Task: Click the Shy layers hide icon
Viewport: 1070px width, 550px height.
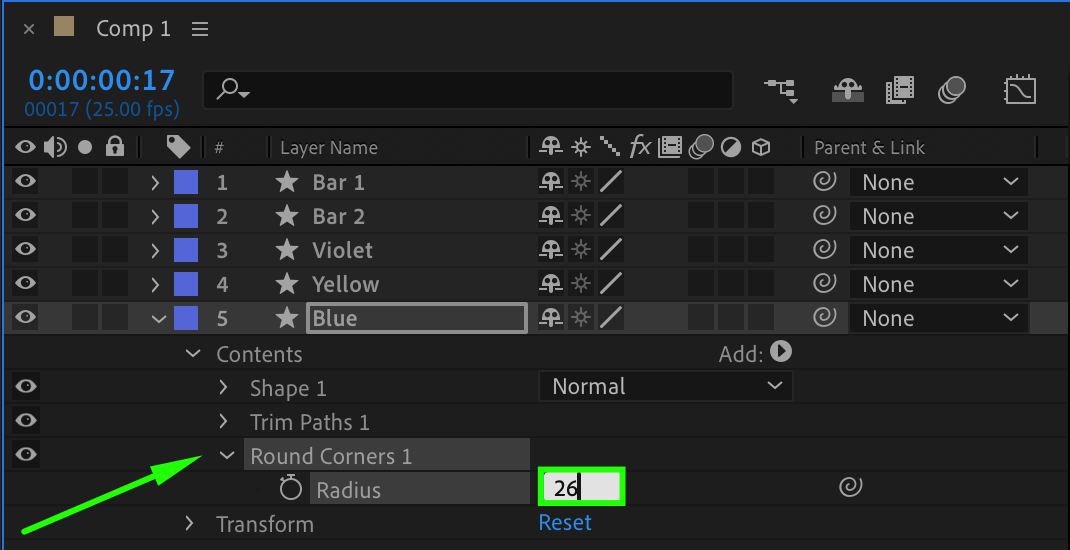Action: click(848, 90)
